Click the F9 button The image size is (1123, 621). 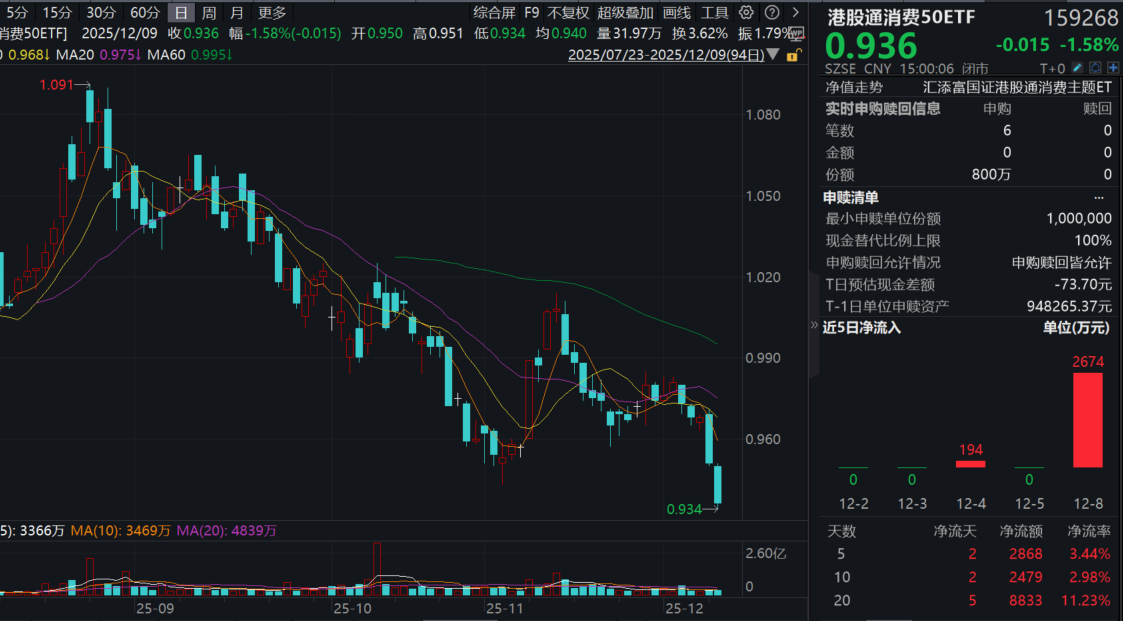531,13
